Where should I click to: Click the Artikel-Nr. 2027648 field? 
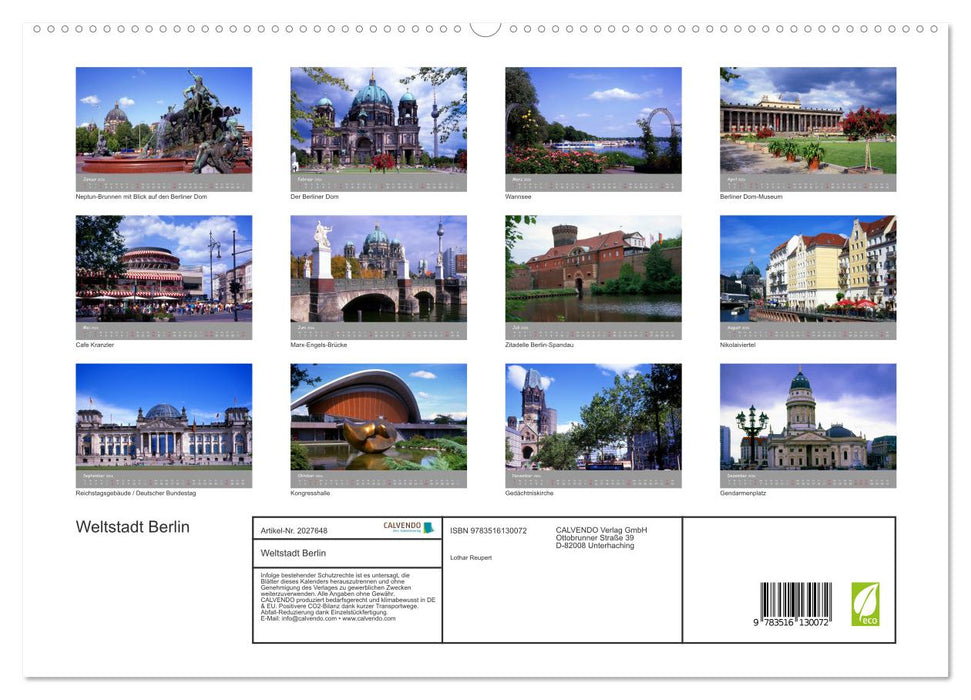click(296, 530)
